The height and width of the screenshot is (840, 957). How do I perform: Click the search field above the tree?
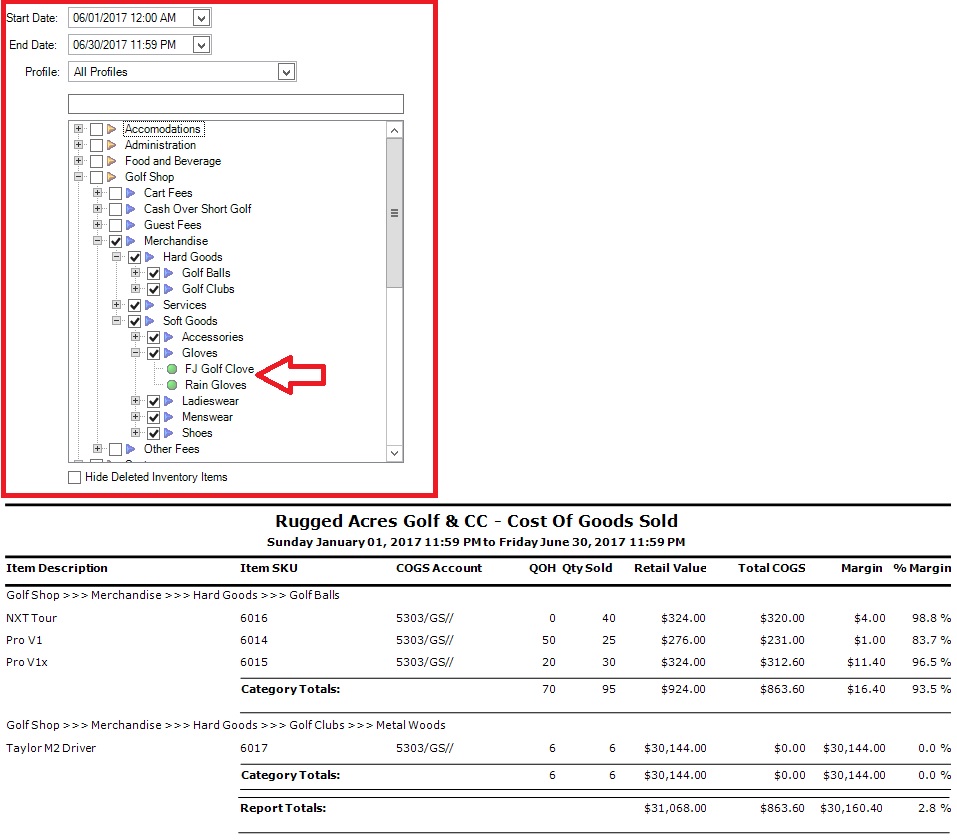[x=235, y=104]
